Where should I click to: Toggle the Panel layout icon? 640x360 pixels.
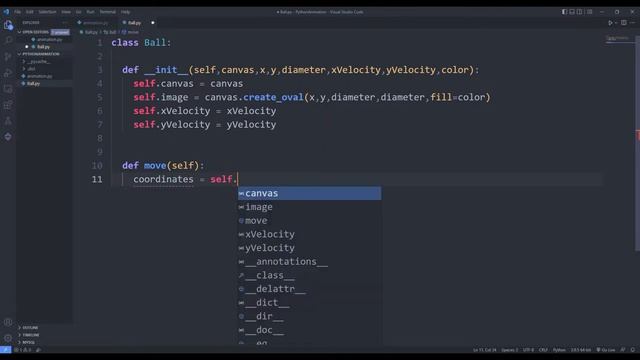(x=572, y=12)
